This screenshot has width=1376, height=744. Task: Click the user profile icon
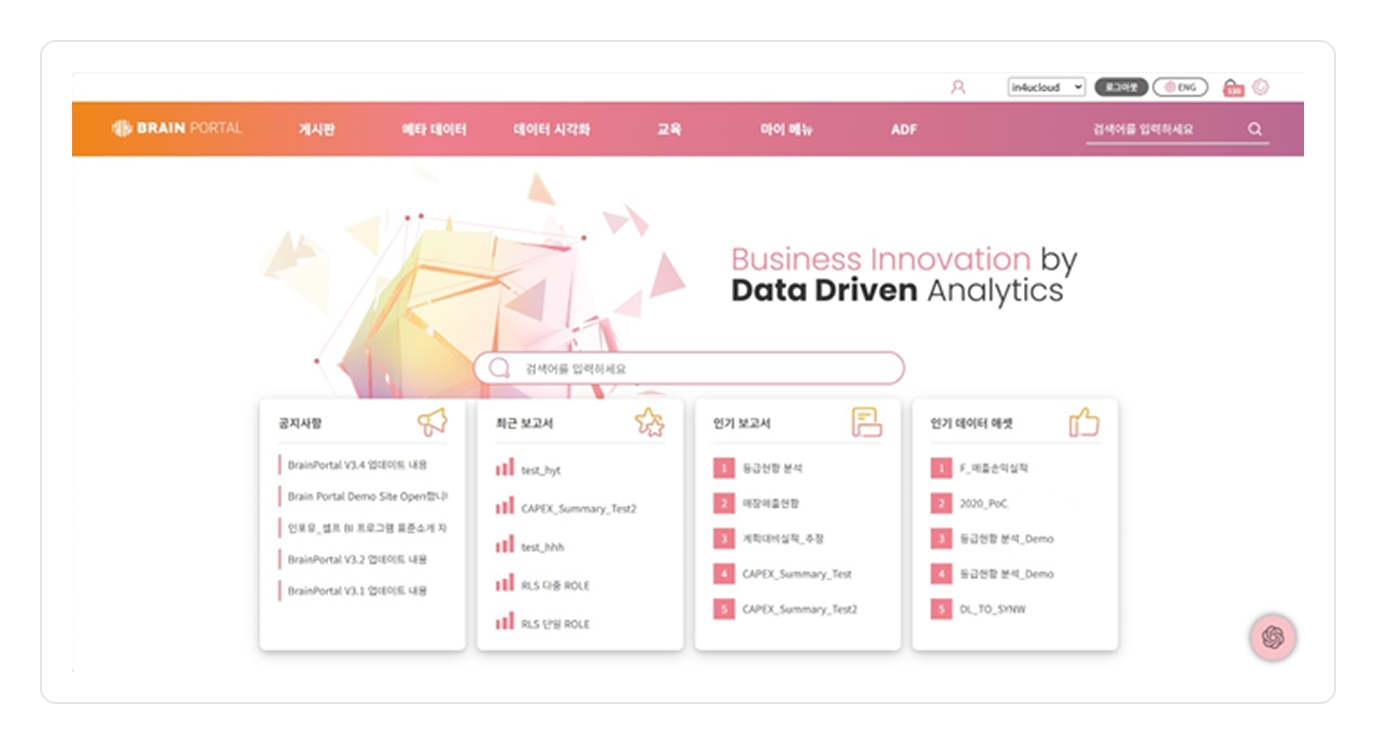tap(958, 88)
